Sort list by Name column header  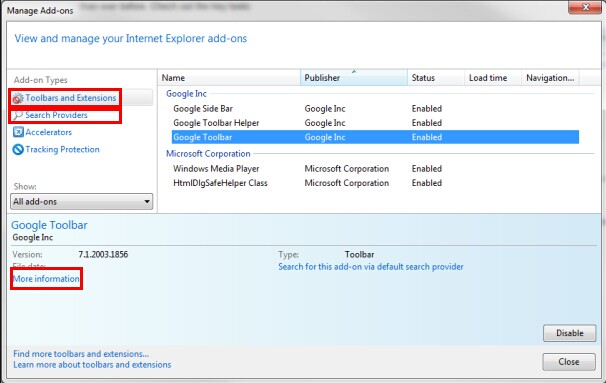click(x=229, y=78)
